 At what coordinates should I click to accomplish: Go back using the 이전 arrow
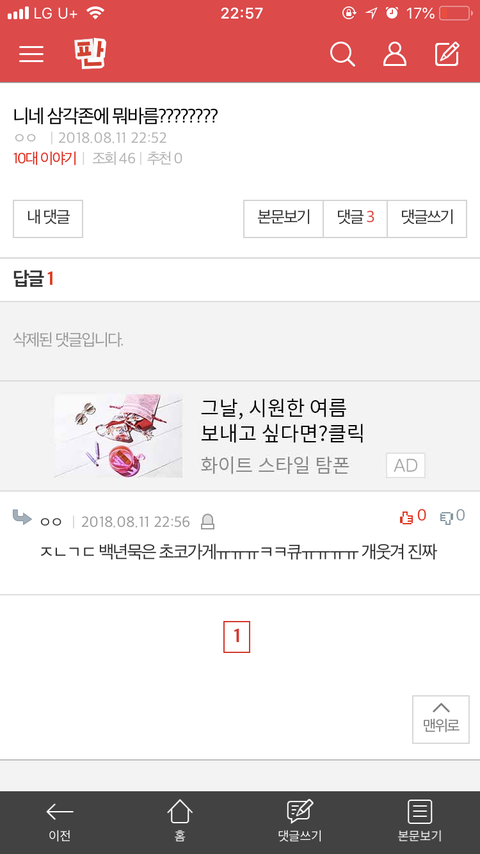pos(59,822)
